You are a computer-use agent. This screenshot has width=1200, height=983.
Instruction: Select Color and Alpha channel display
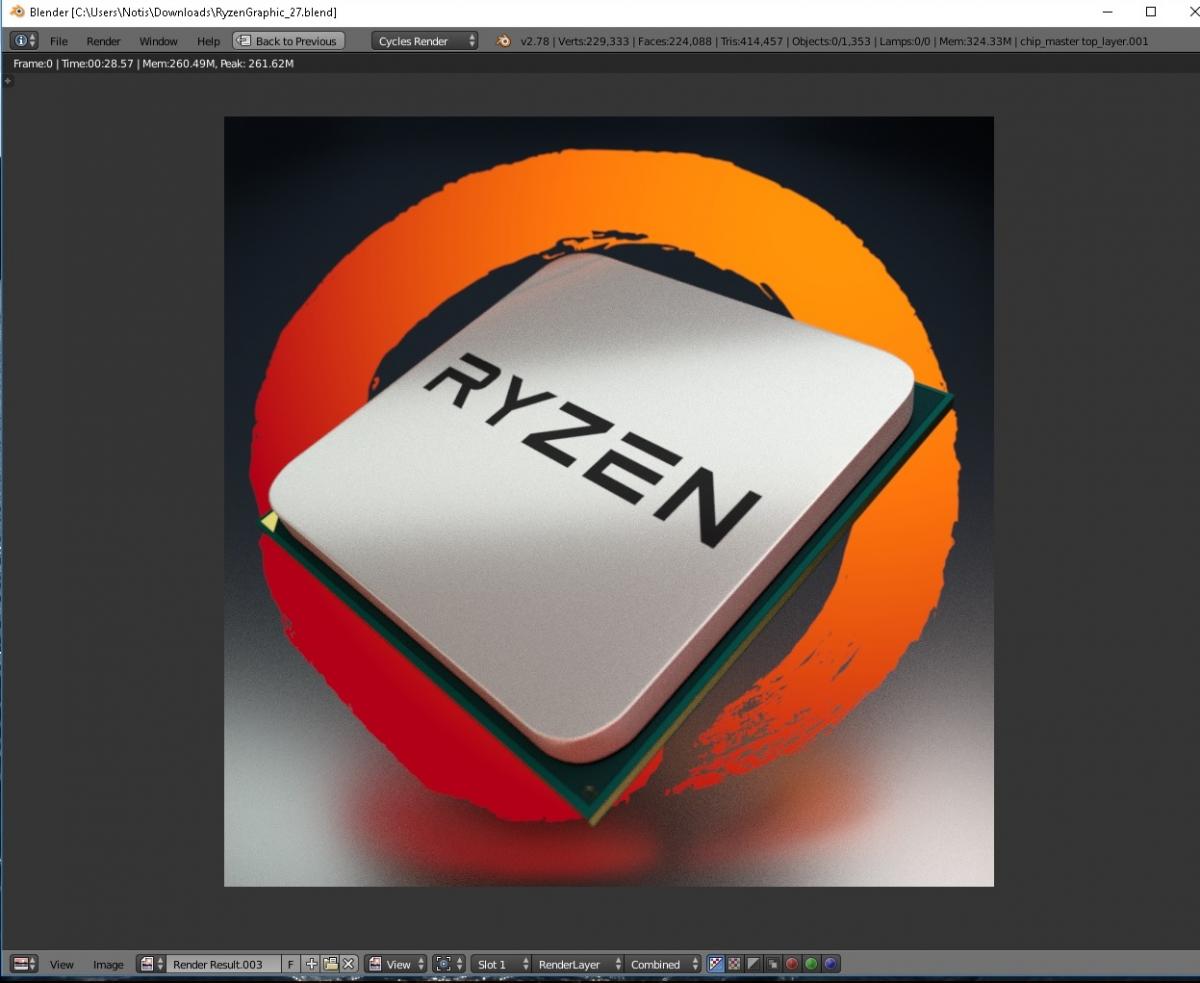(716, 964)
